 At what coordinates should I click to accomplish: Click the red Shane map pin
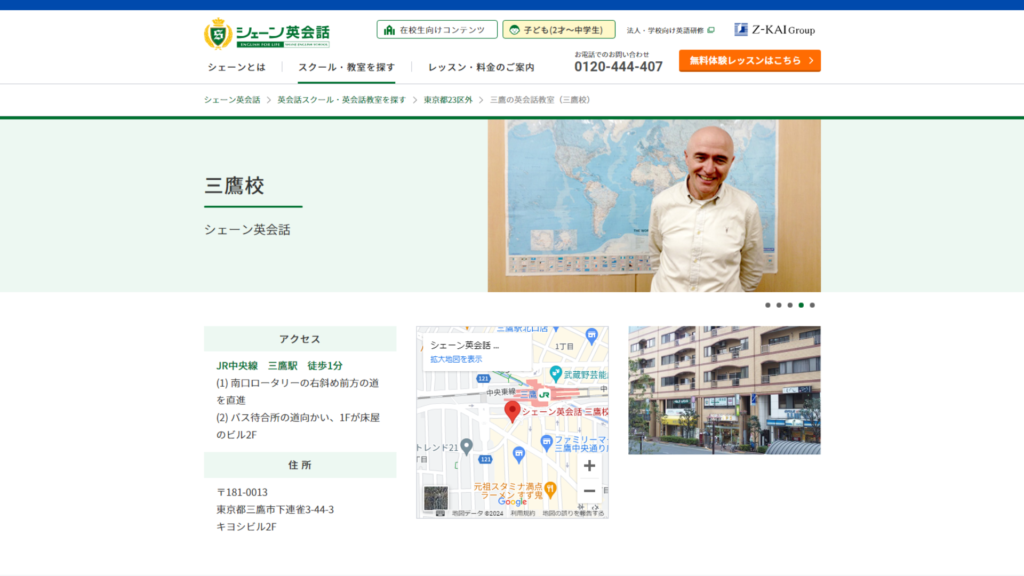(x=512, y=411)
